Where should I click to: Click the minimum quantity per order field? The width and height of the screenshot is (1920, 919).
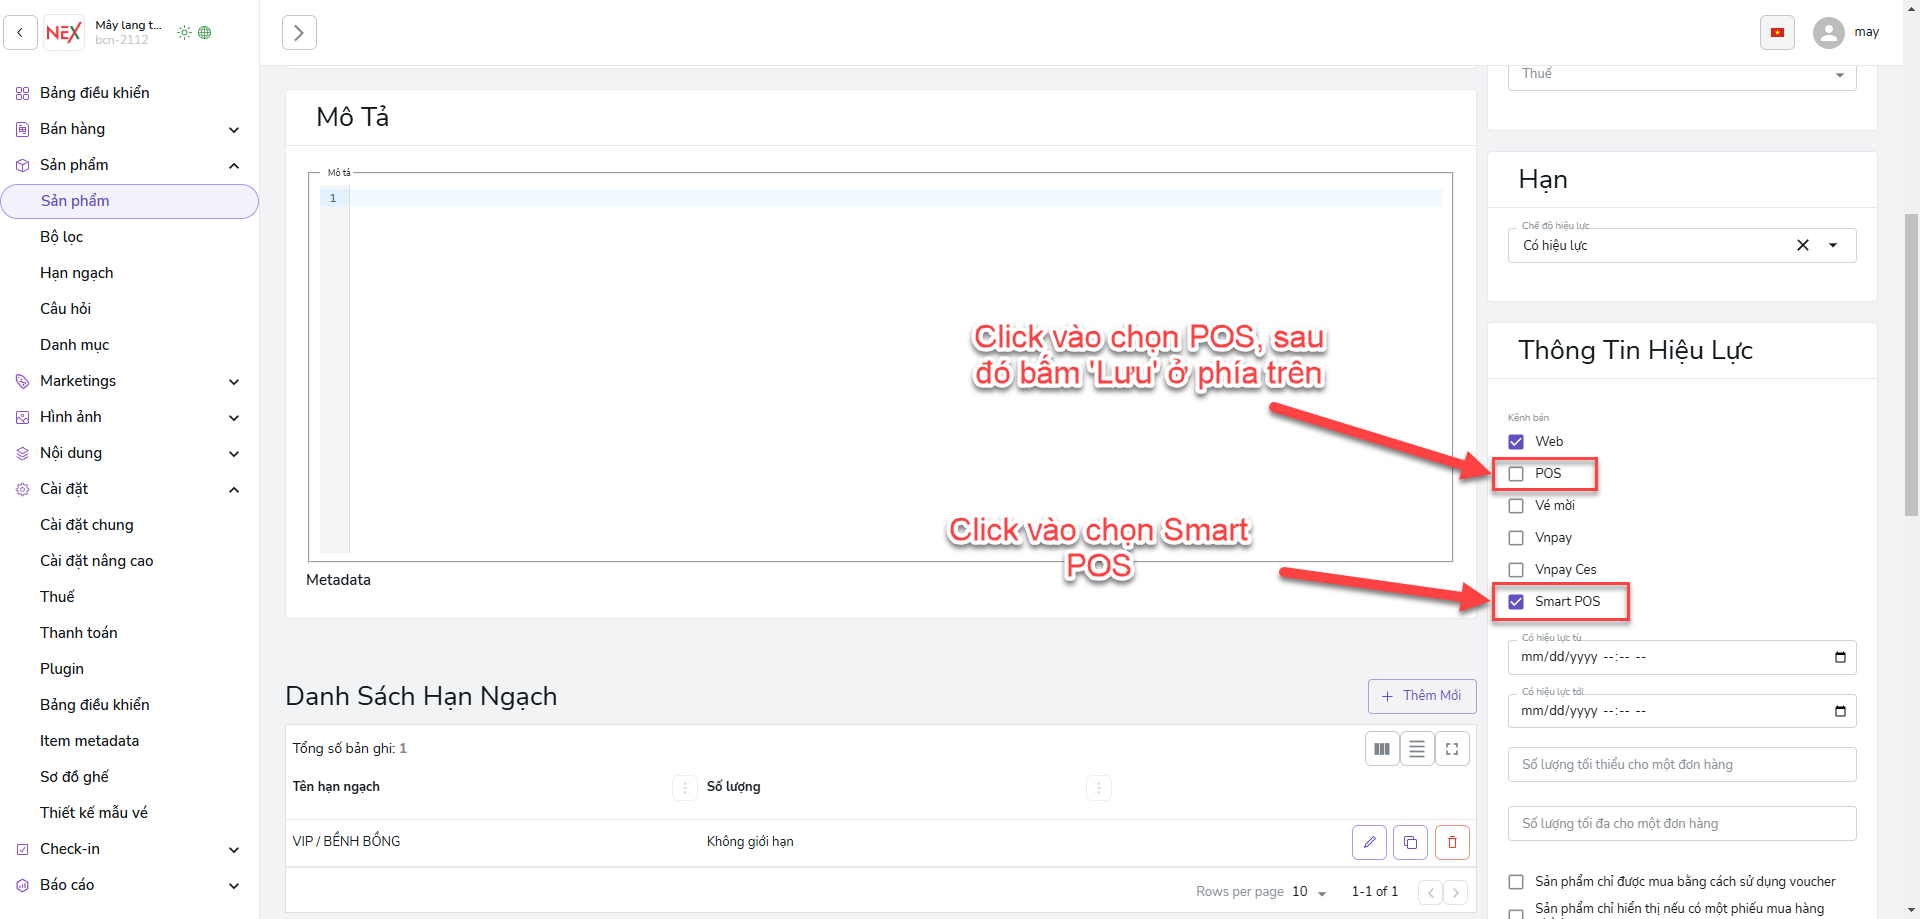coord(1681,765)
